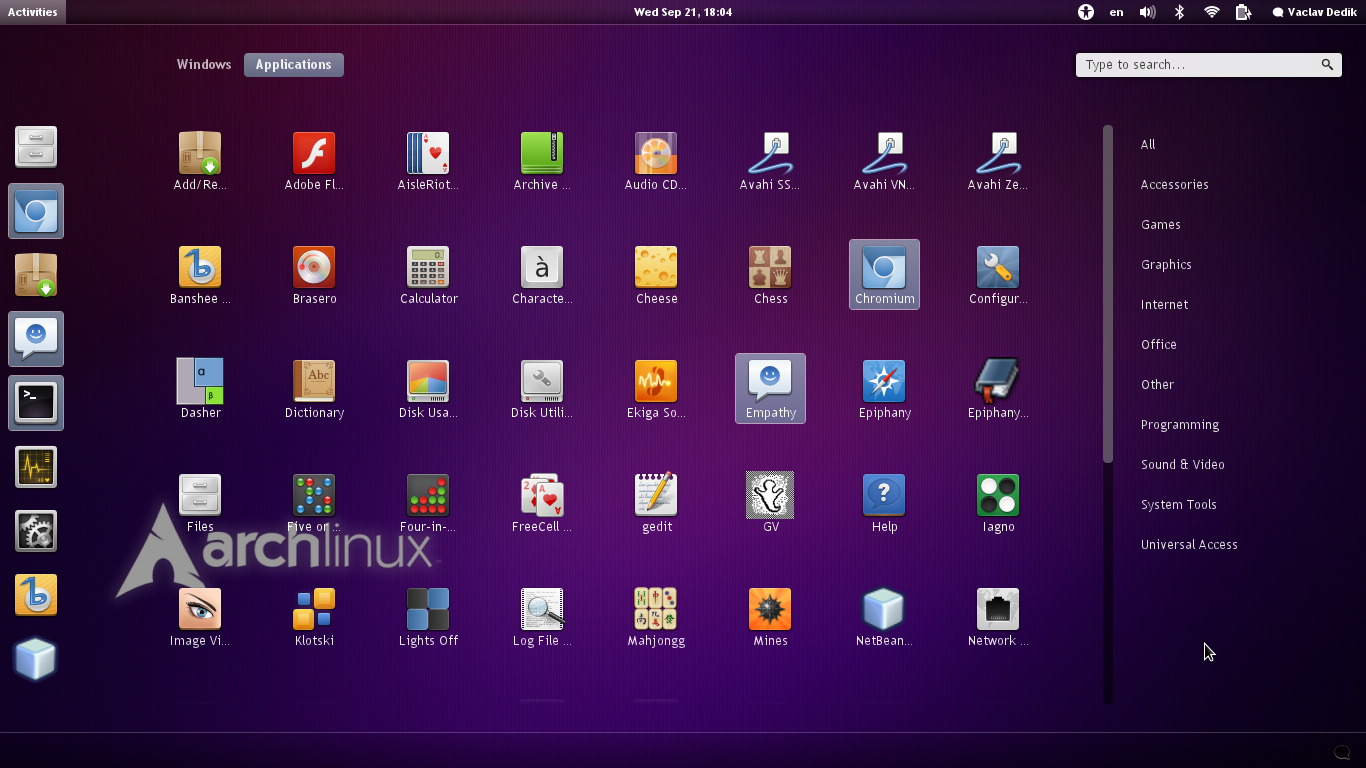
Task: Launch Disk Utility
Action: (x=542, y=389)
